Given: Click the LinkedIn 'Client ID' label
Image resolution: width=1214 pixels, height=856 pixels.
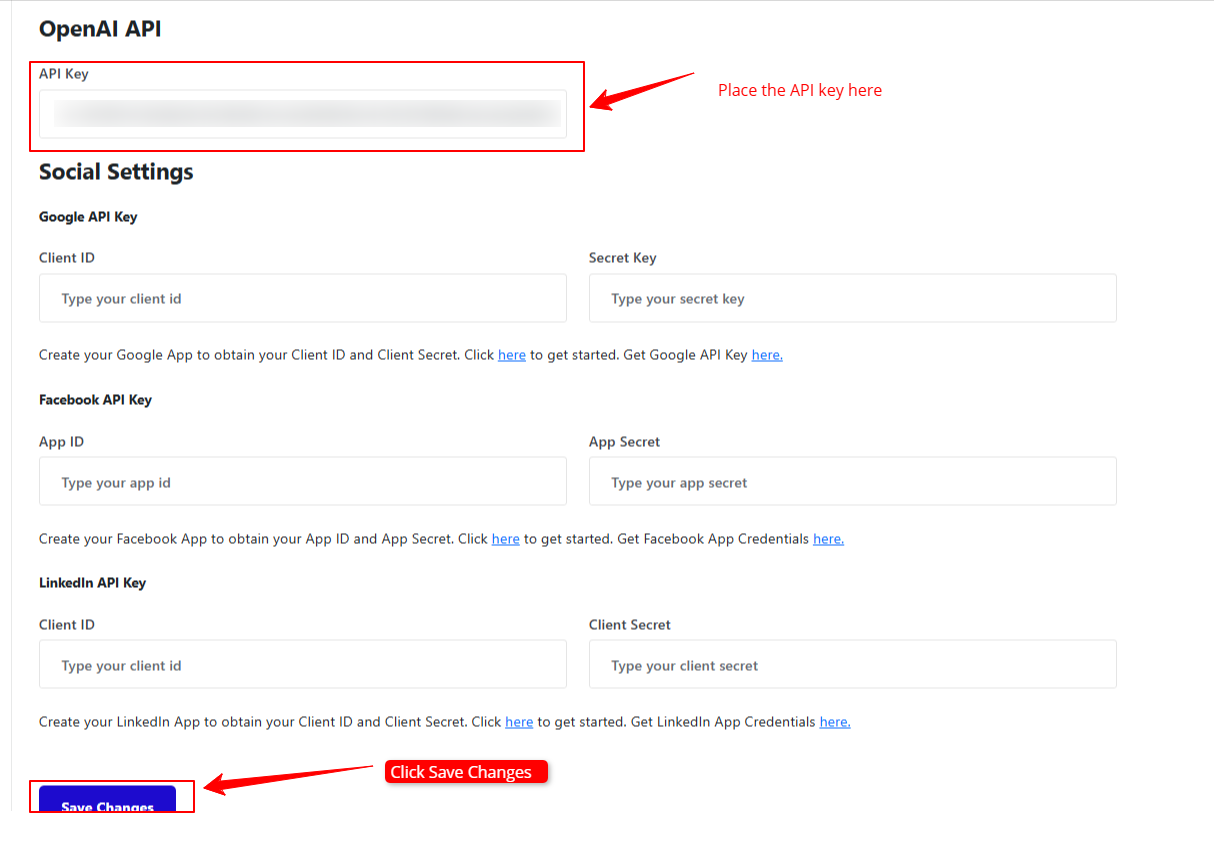Looking at the screenshot, I should coord(67,624).
